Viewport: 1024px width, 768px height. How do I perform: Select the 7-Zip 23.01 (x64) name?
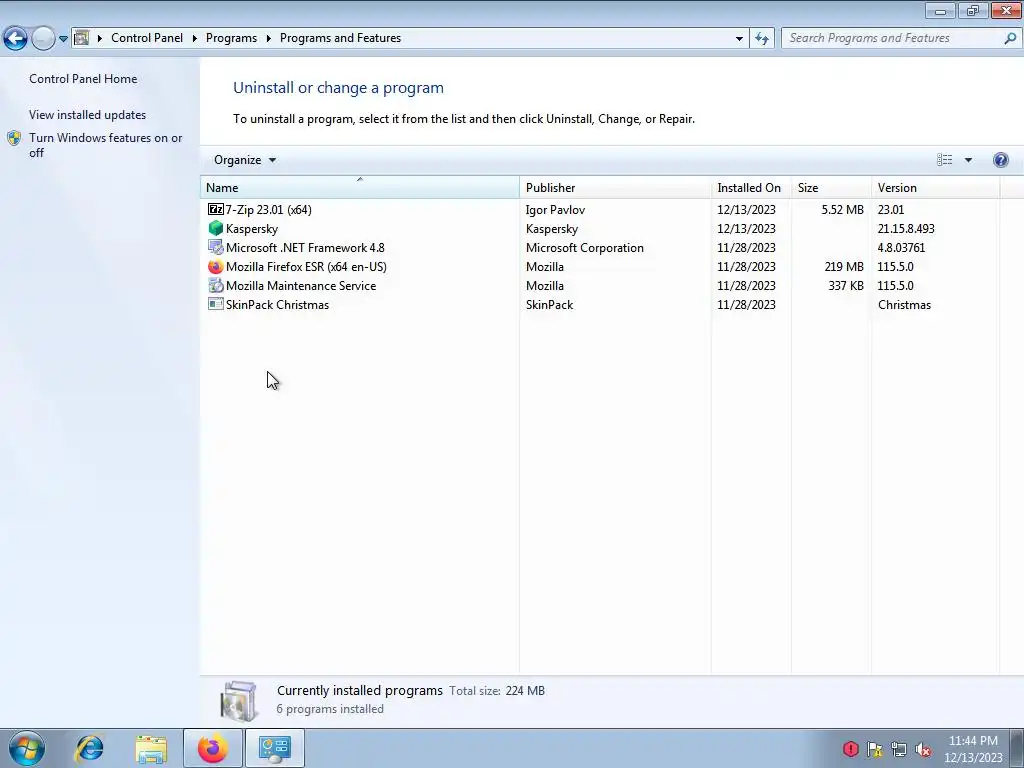[x=268, y=210]
